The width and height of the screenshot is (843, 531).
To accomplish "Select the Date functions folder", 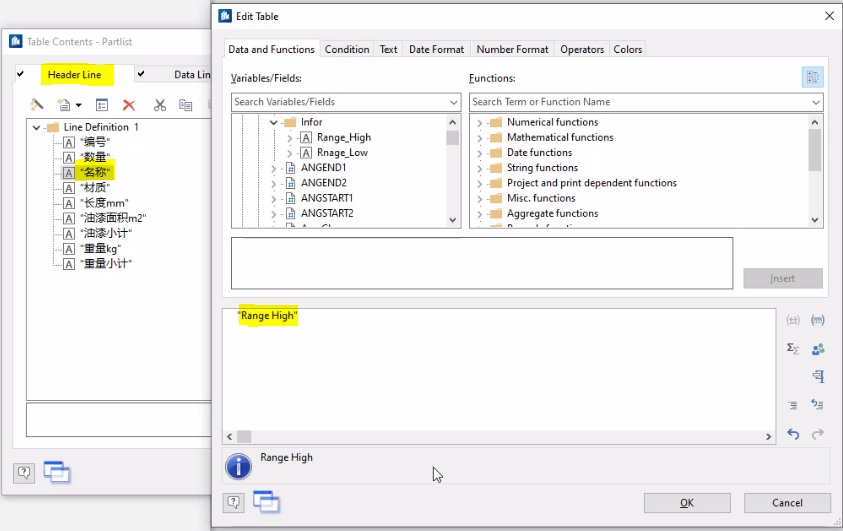I will (x=539, y=153).
